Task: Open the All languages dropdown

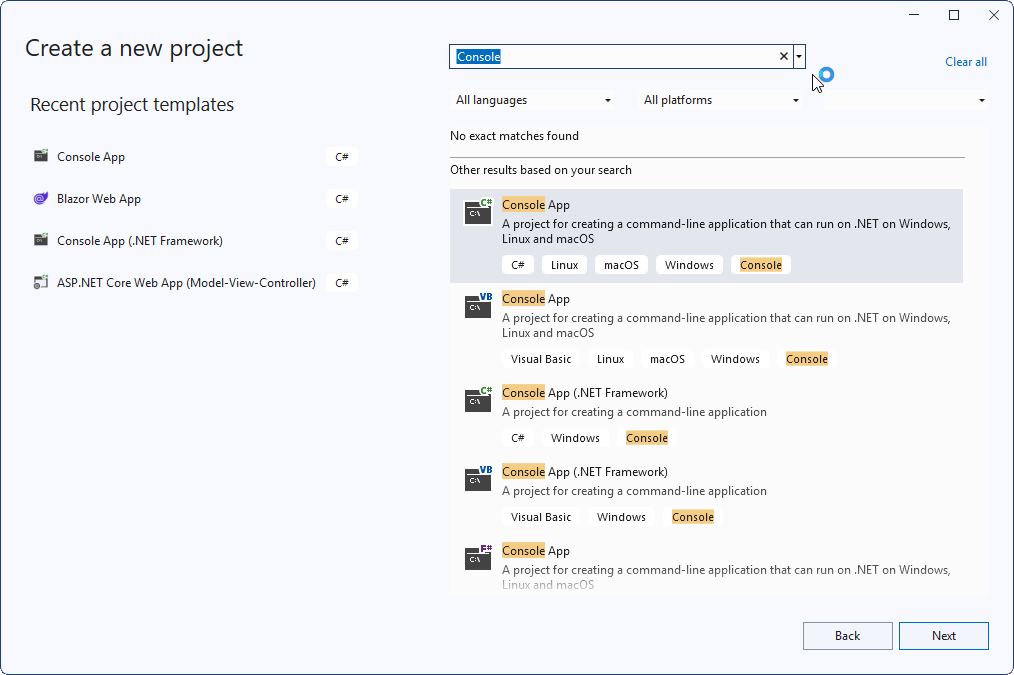Action: pyautogui.click(x=534, y=100)
